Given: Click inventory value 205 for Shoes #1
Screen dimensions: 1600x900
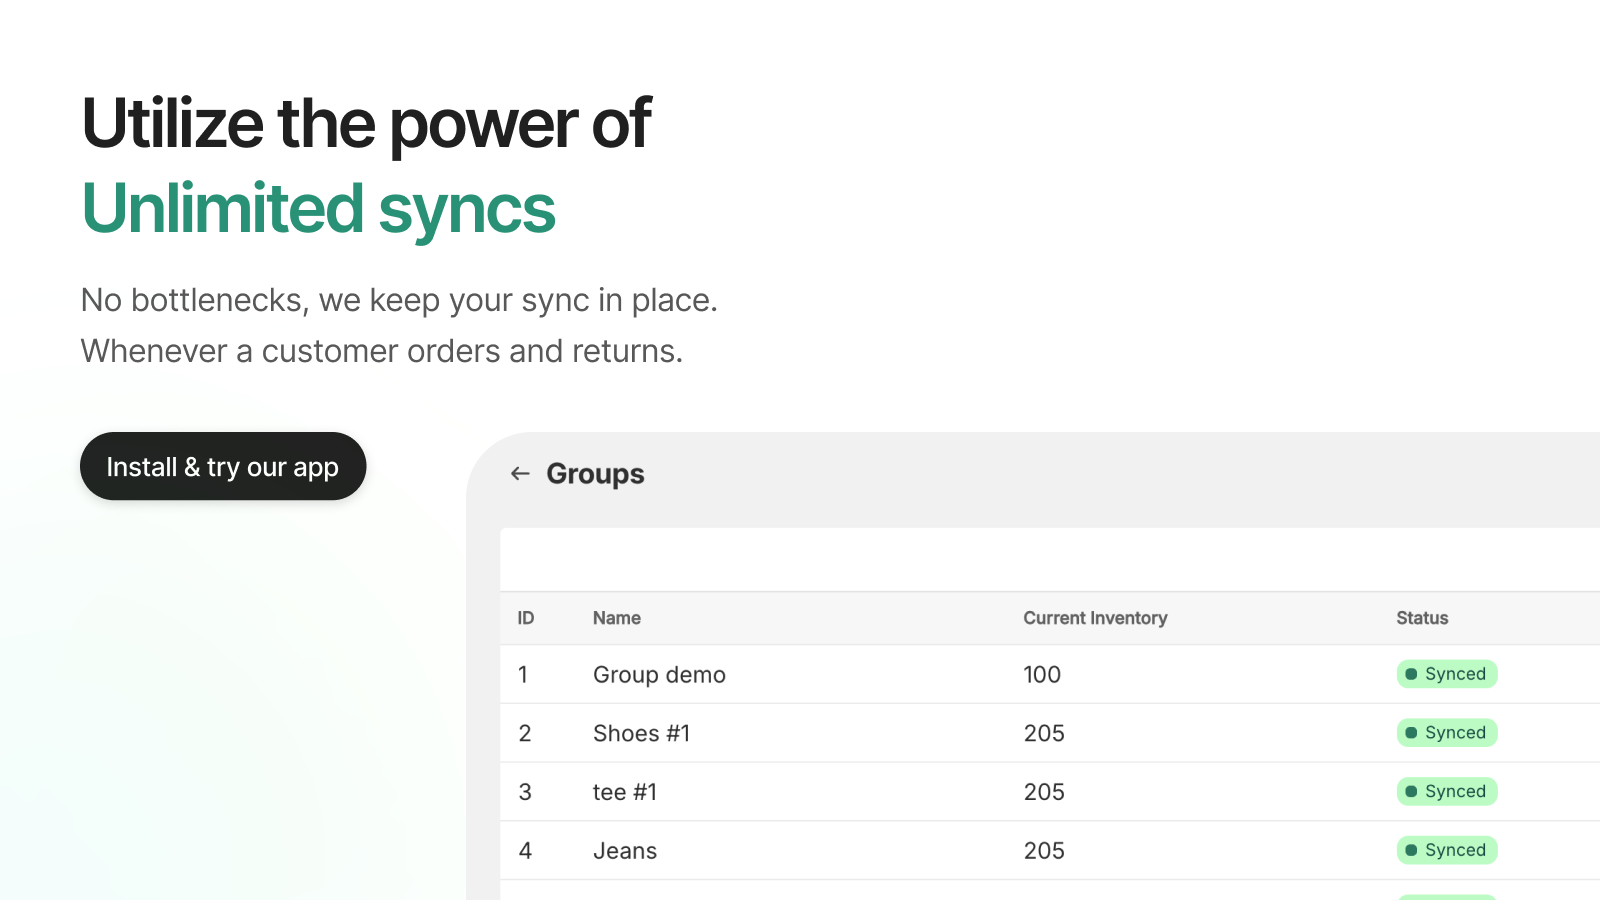Looking at the screenshot, I should (x=1044, y=733).
